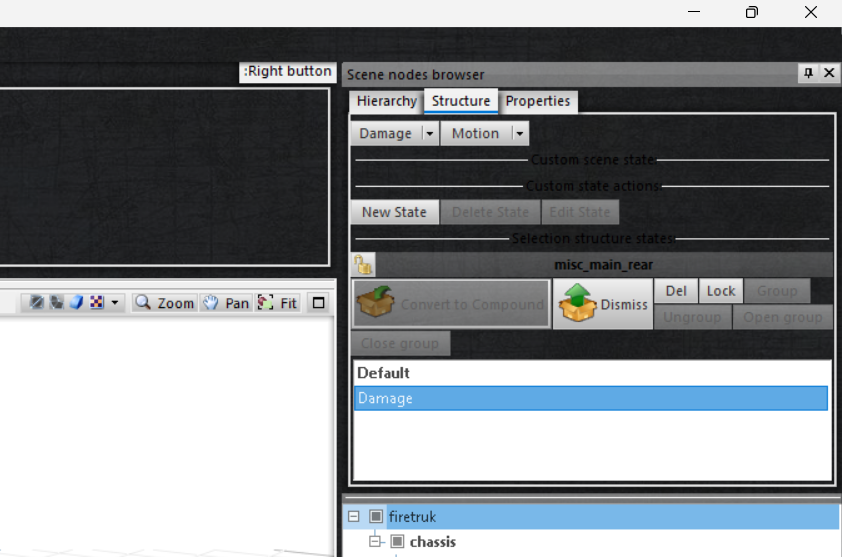
Task: Select the firetruk tree row
Action: pyautogui.click(x=591, y=517)
